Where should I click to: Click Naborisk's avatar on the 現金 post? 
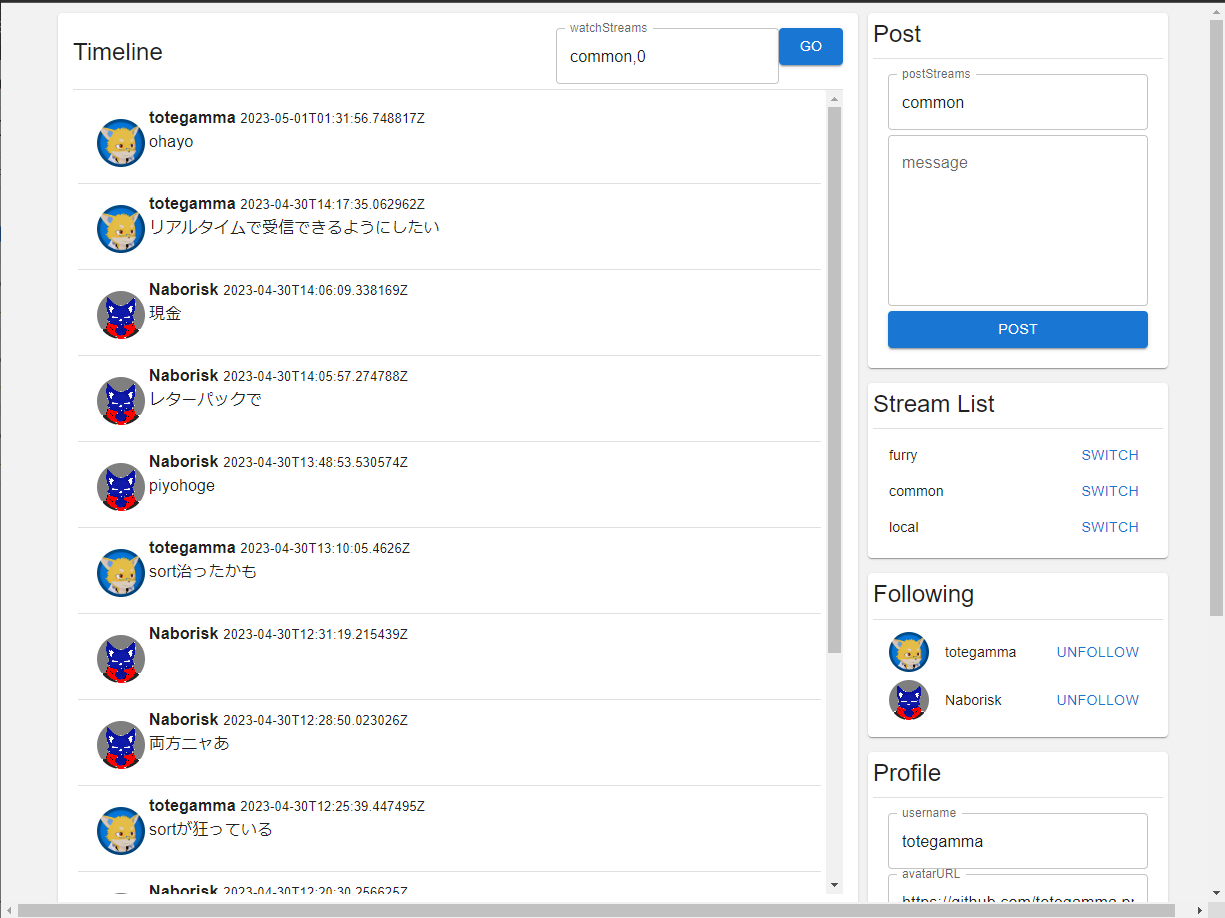121,315
